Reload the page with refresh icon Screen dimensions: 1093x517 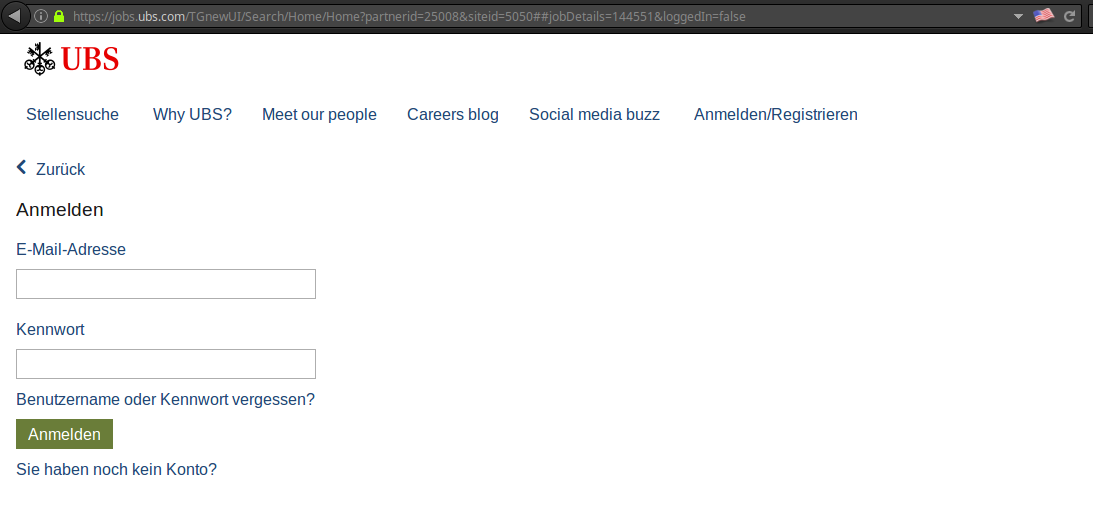1069,16
